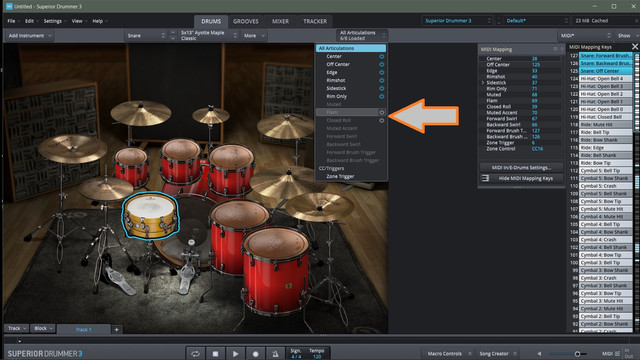Screen dimensions: 640x360
Task: Click the keys icon beside Hide MIDI Mapping Keys
Action: tap(485, 178)
